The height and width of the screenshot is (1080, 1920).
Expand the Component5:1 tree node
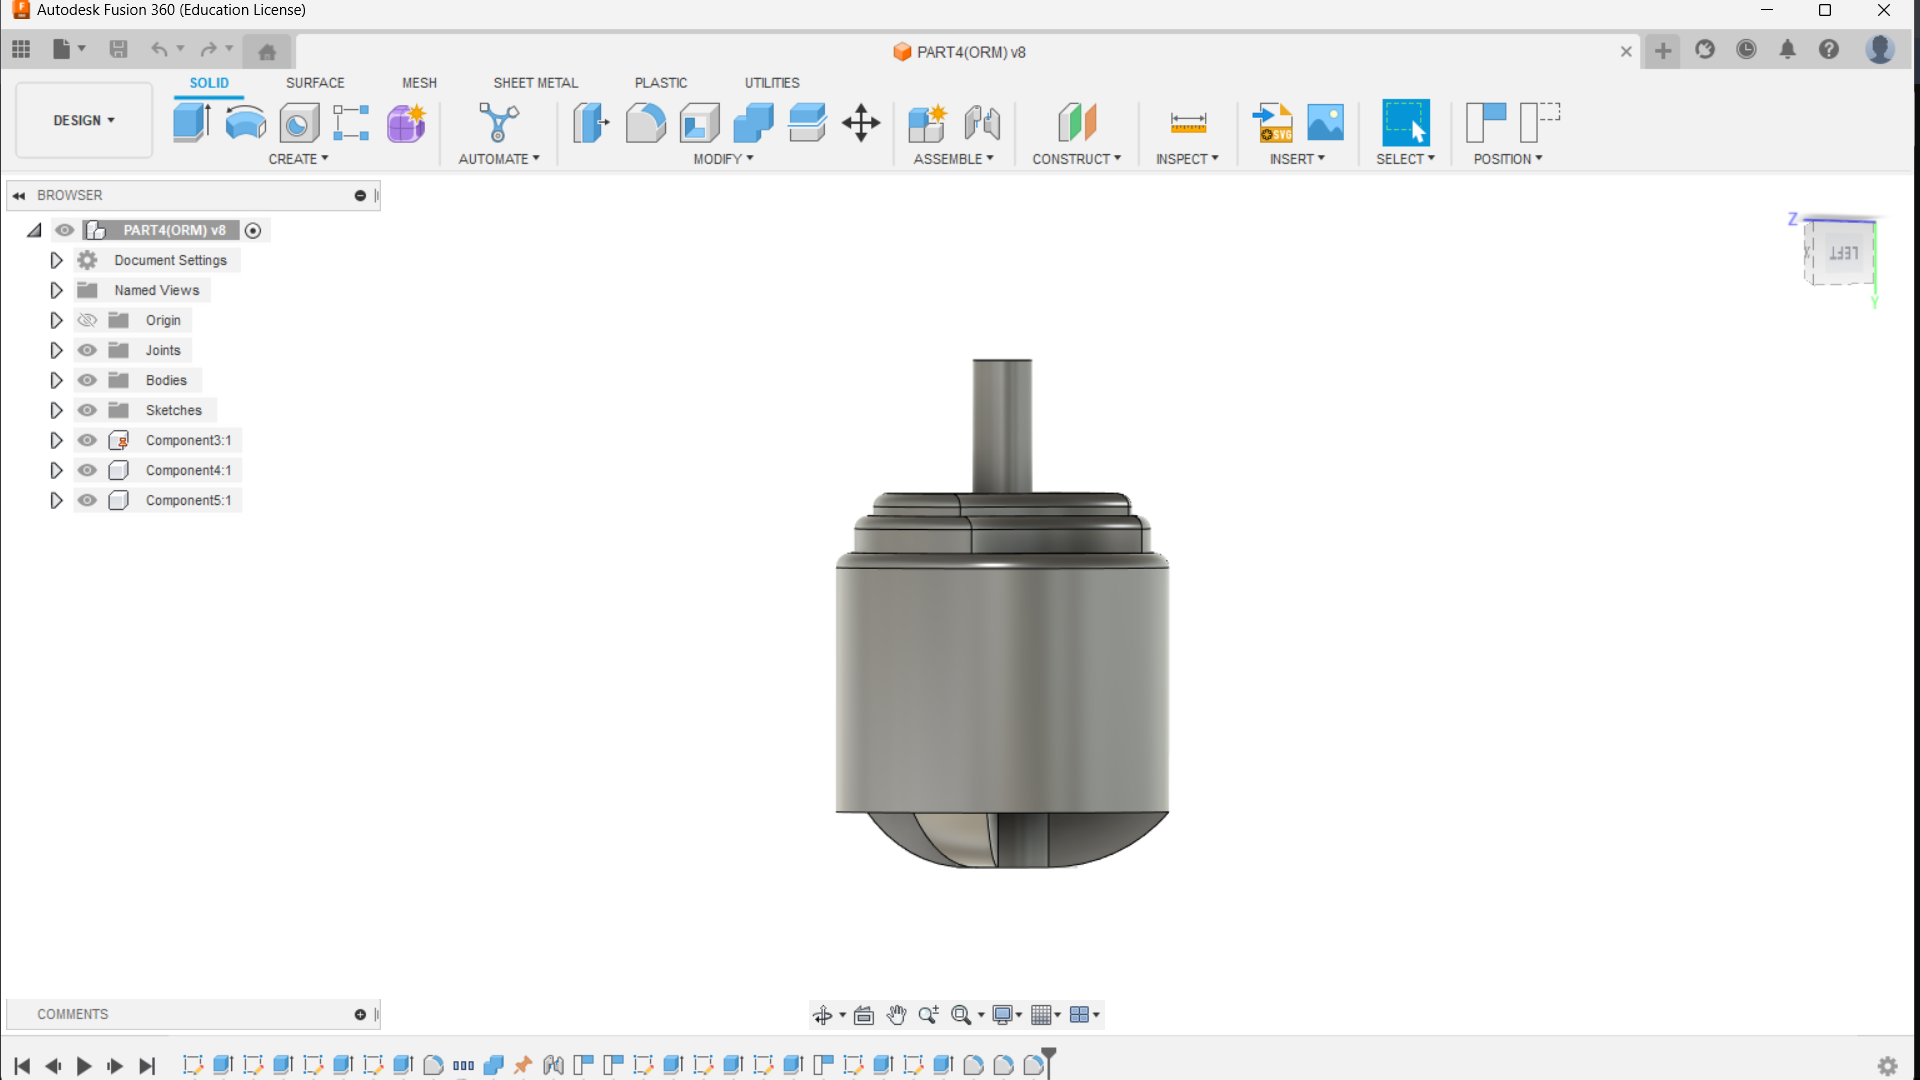56,500
